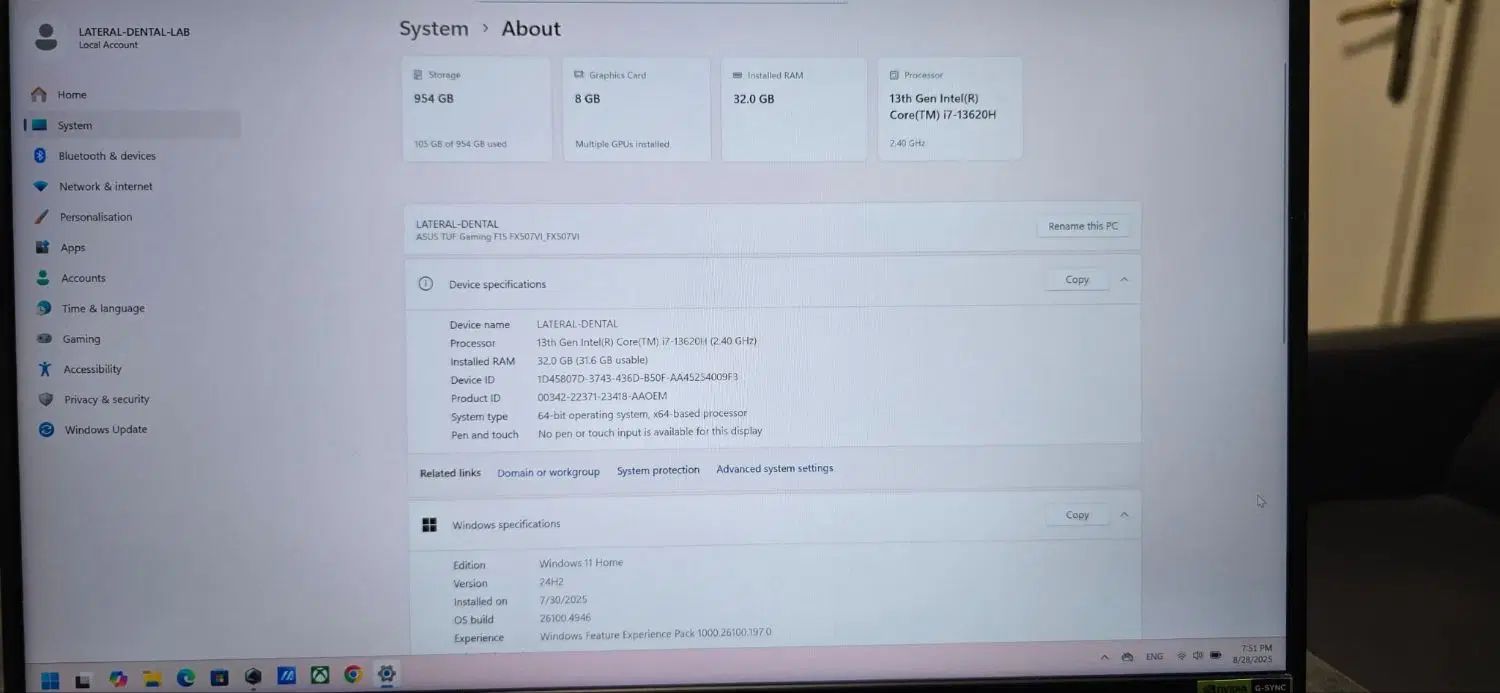1500x693 pixels.
Task: Open Google Chrome from the taskbar
Action: pos(353,675)
